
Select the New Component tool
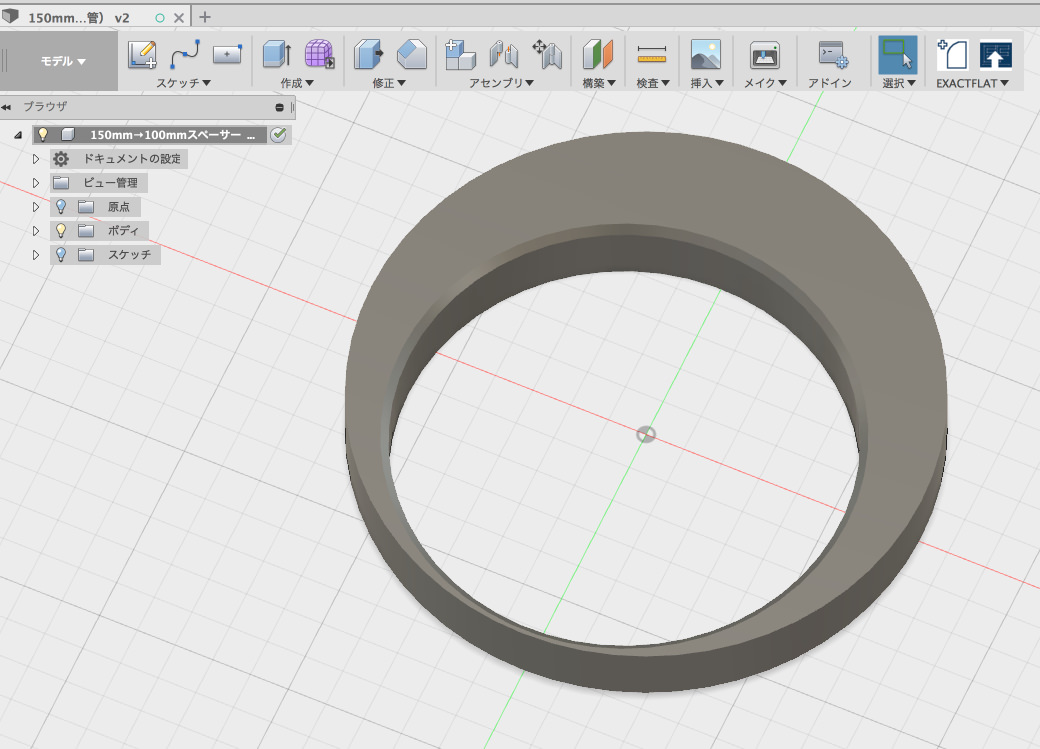(x=460, y=54)
